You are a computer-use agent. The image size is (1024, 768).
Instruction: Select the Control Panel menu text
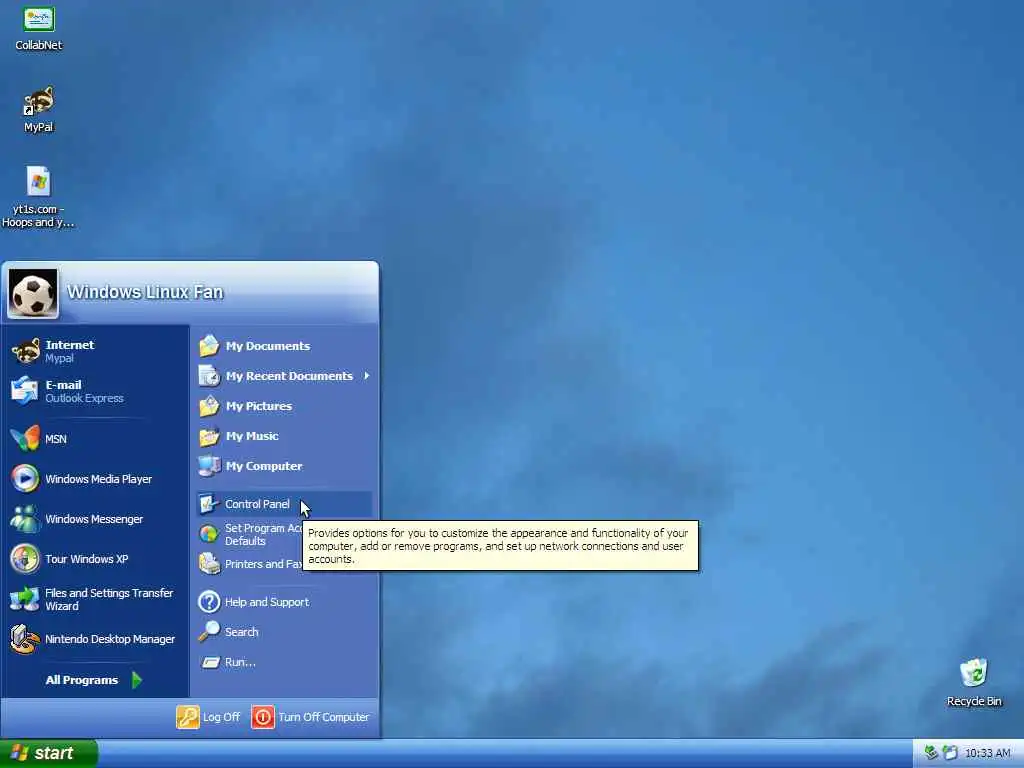point(257,504)
